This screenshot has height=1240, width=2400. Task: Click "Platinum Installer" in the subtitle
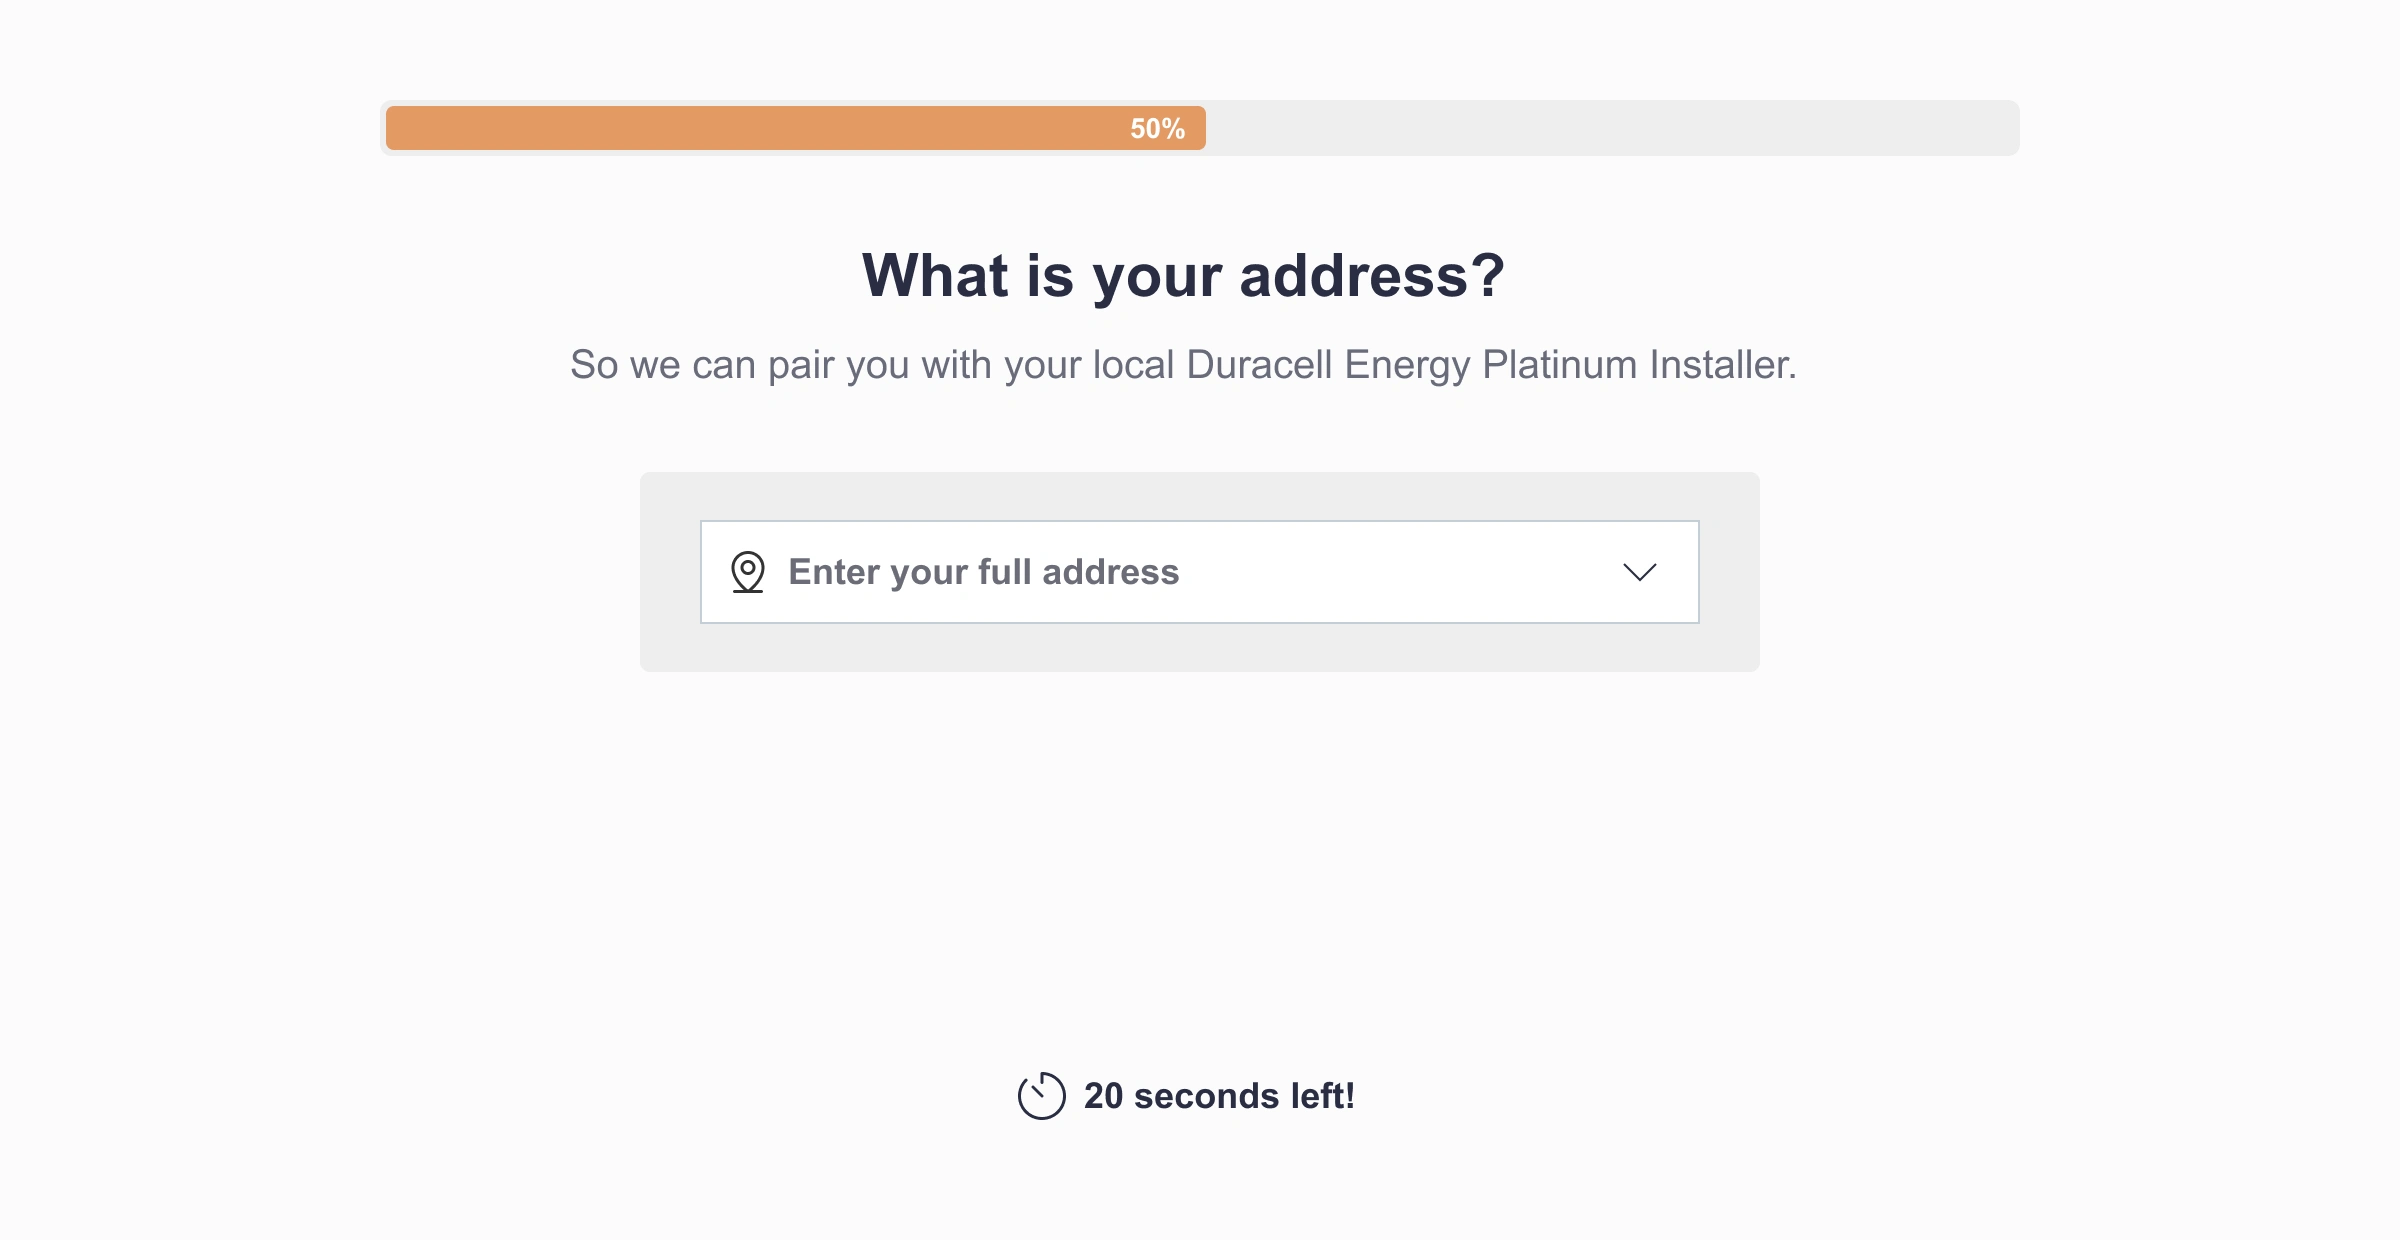coord(1638,365)
